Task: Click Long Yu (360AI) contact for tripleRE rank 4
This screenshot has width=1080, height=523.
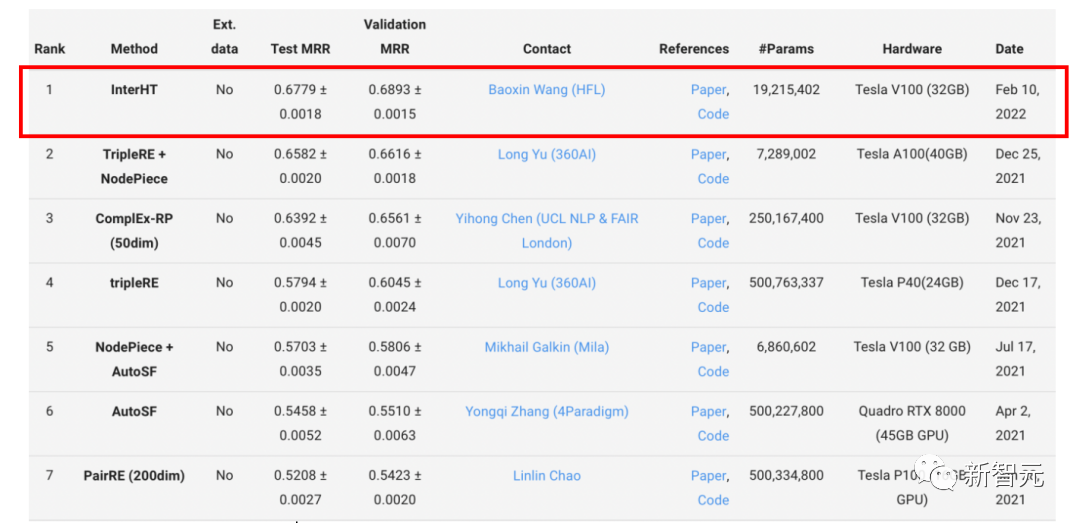Action: pos(546,283)
